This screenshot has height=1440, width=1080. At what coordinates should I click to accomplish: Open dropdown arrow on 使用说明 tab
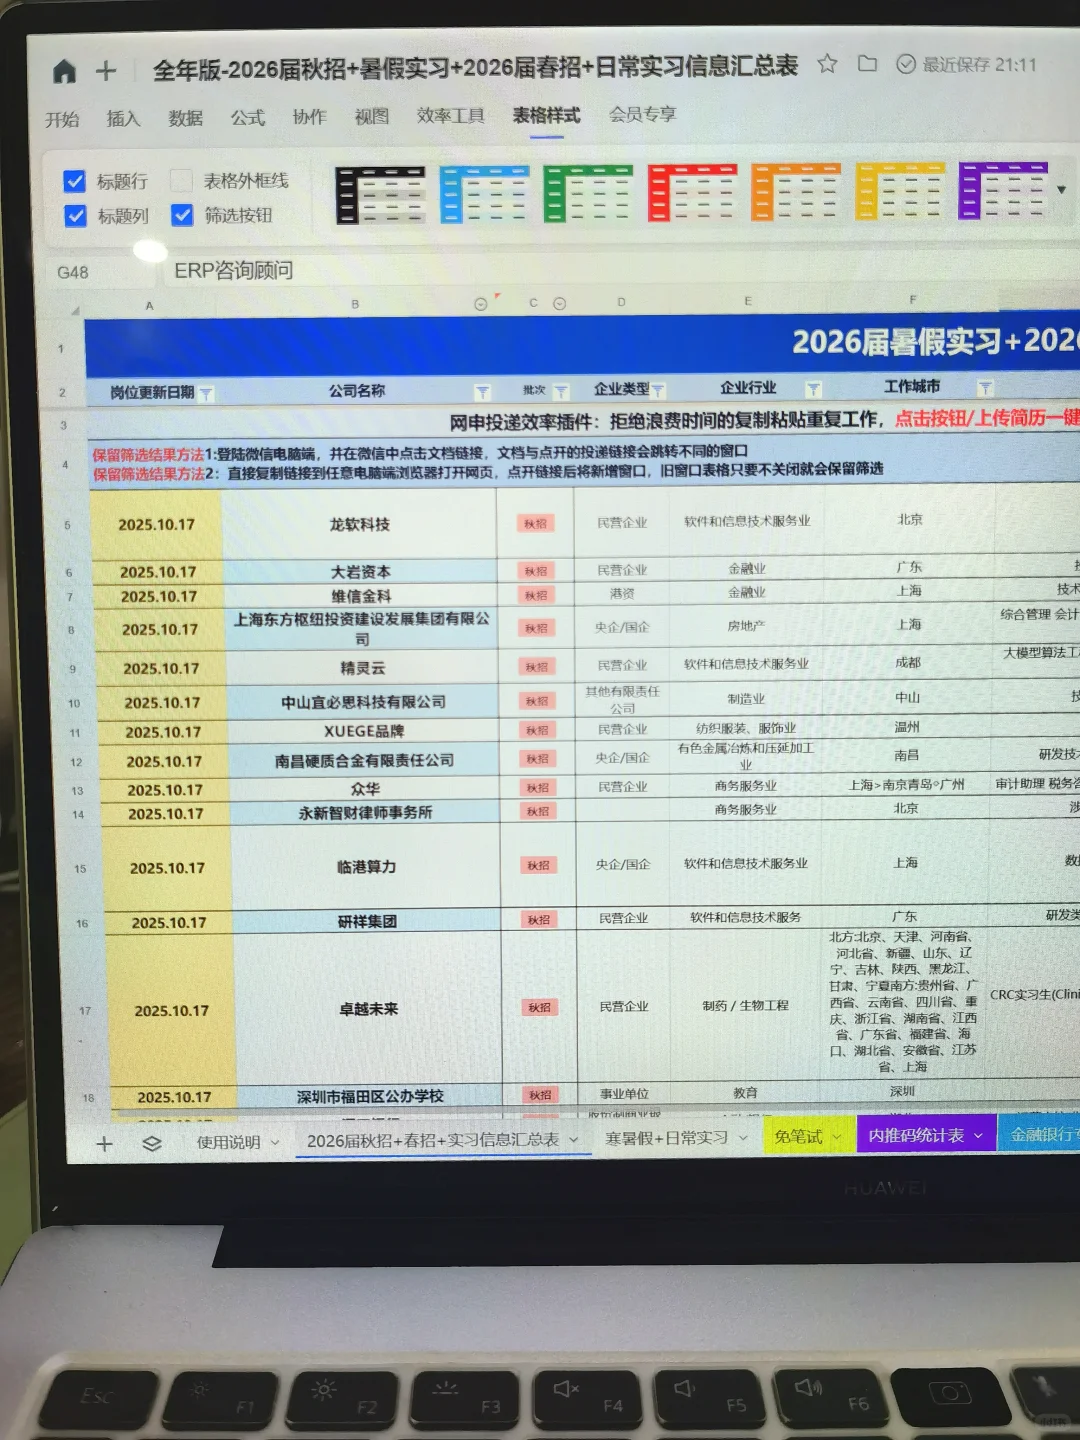pos(275,1142)
